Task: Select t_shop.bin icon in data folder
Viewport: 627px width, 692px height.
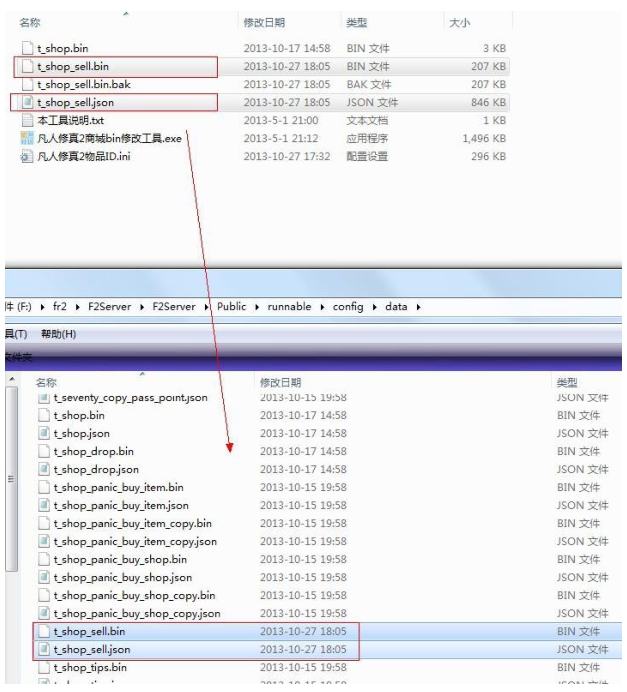Action: (x=44, y=415)
